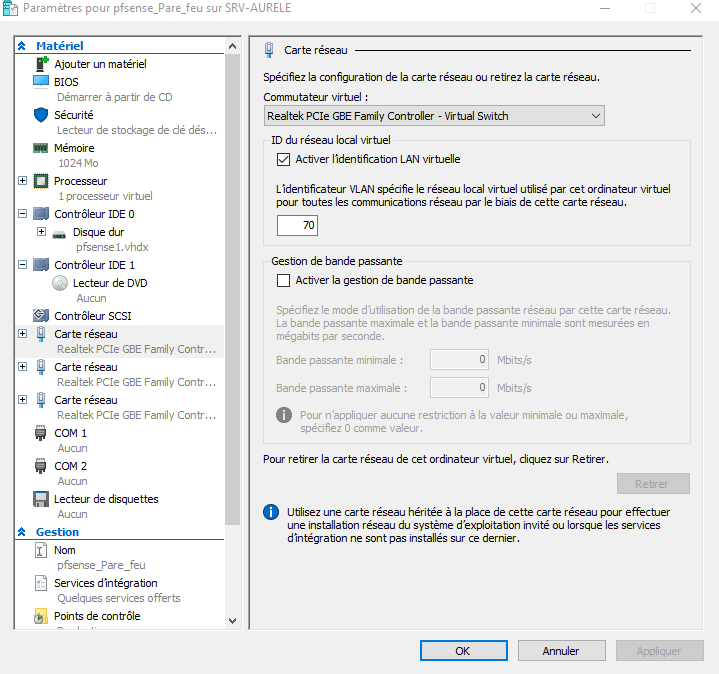The width and height of the screenshot is (719, 674).
Task: Click the BIOS monitor icon
Action: tap(41, 81)
